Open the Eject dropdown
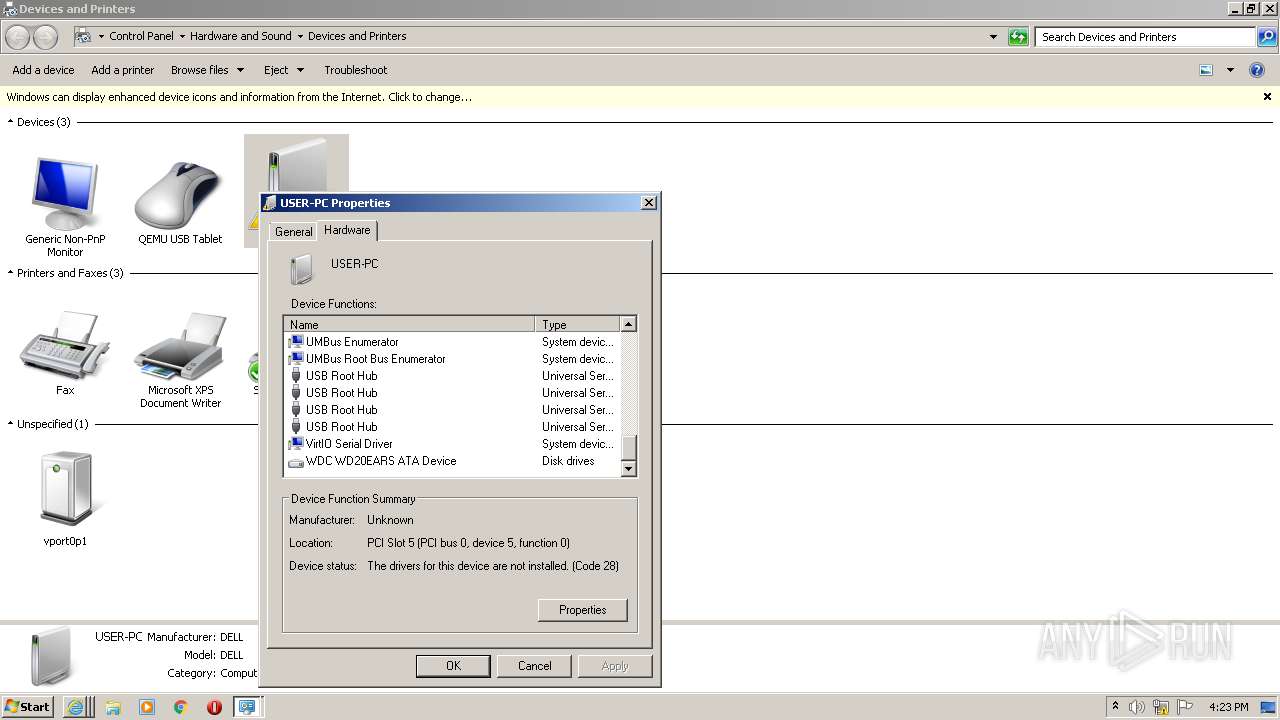The height and width of the screenshot is (720, 1280). (x=283, y=70)
